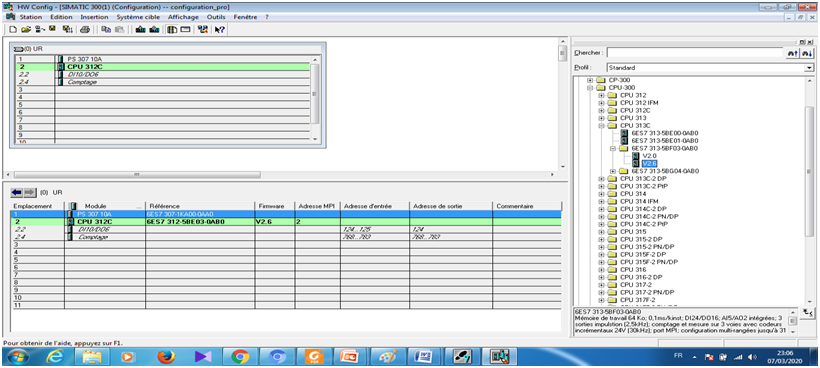This screenshot has height=368, width=820.
Task: Click the search down arrow button in catalog
Action: coord(807,53)
